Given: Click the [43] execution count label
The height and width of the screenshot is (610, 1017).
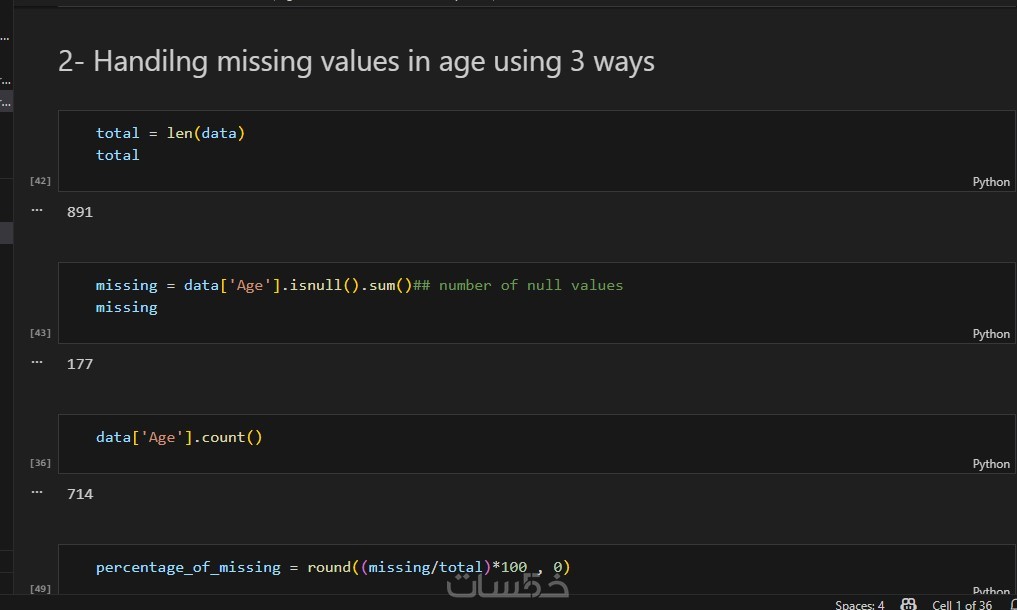Looking at the screenshot, I should tap(40, 333).
